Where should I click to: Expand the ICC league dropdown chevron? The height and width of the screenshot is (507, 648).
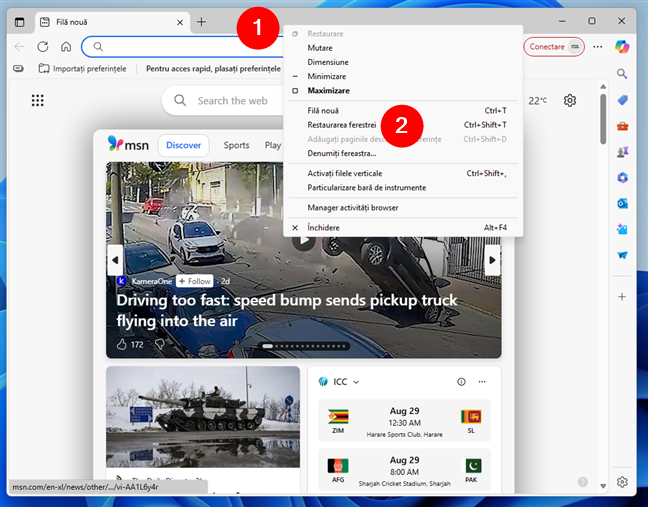pyautogui.click(x=356, y=382)
